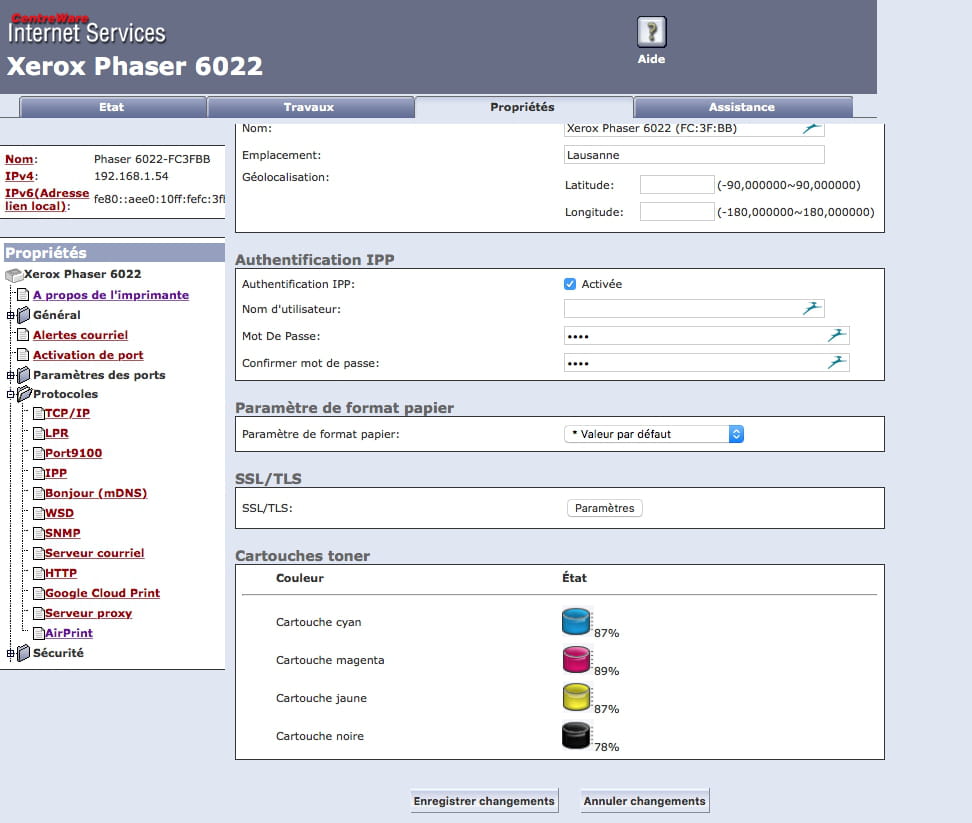
Task: Click the page icon beside Google Cloud Print
Action: [38, 593]
